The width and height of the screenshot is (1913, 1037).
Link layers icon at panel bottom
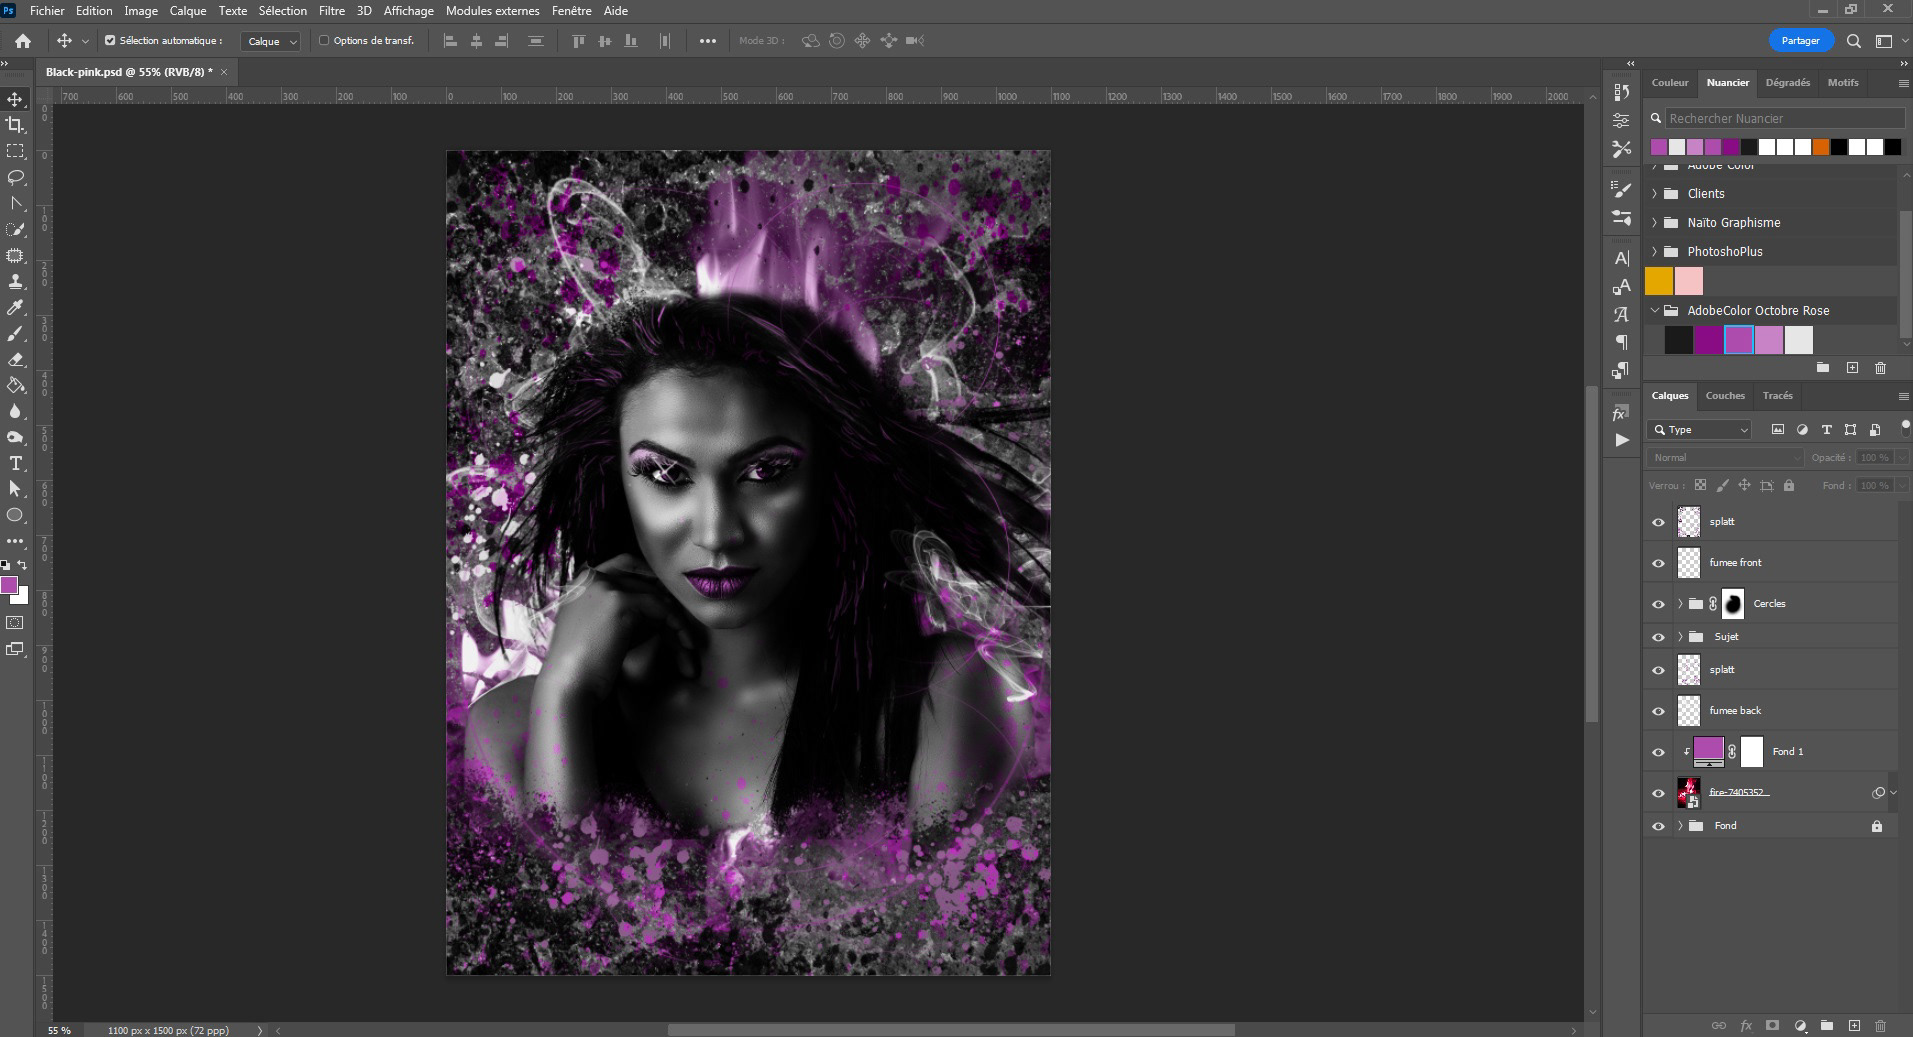[x=1718, y=1025]
